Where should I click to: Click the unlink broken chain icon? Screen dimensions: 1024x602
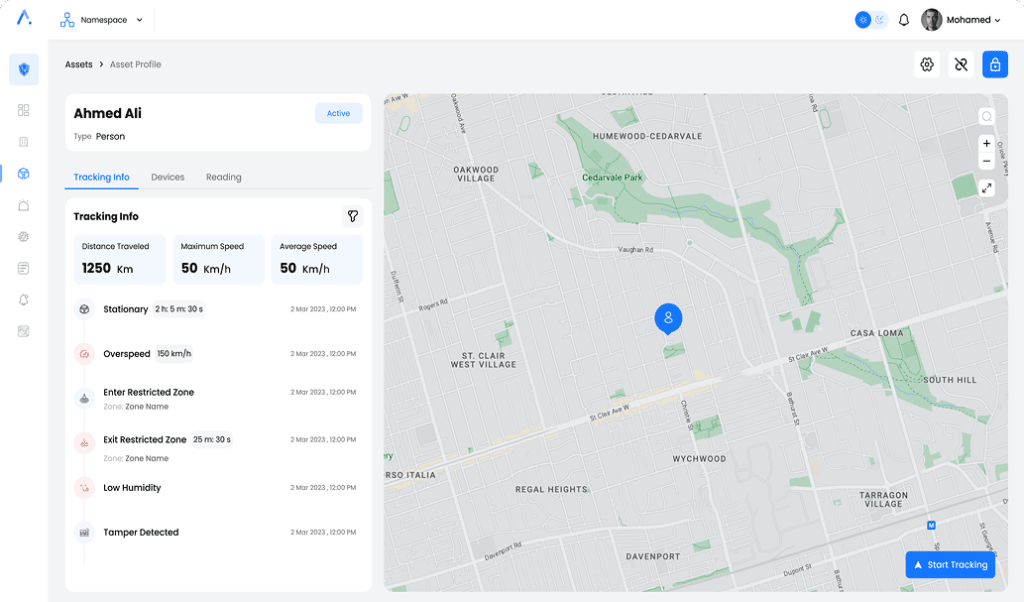(x=961, y=65)
